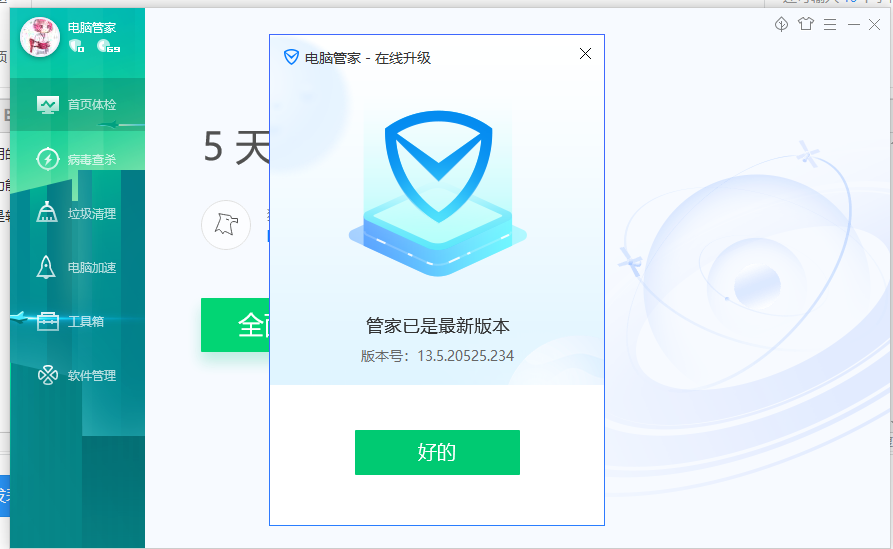This screenshot has height=549, width=893.
Task: Click the version number 13.5.20525.234 text
Action: (x=465, y=356)
